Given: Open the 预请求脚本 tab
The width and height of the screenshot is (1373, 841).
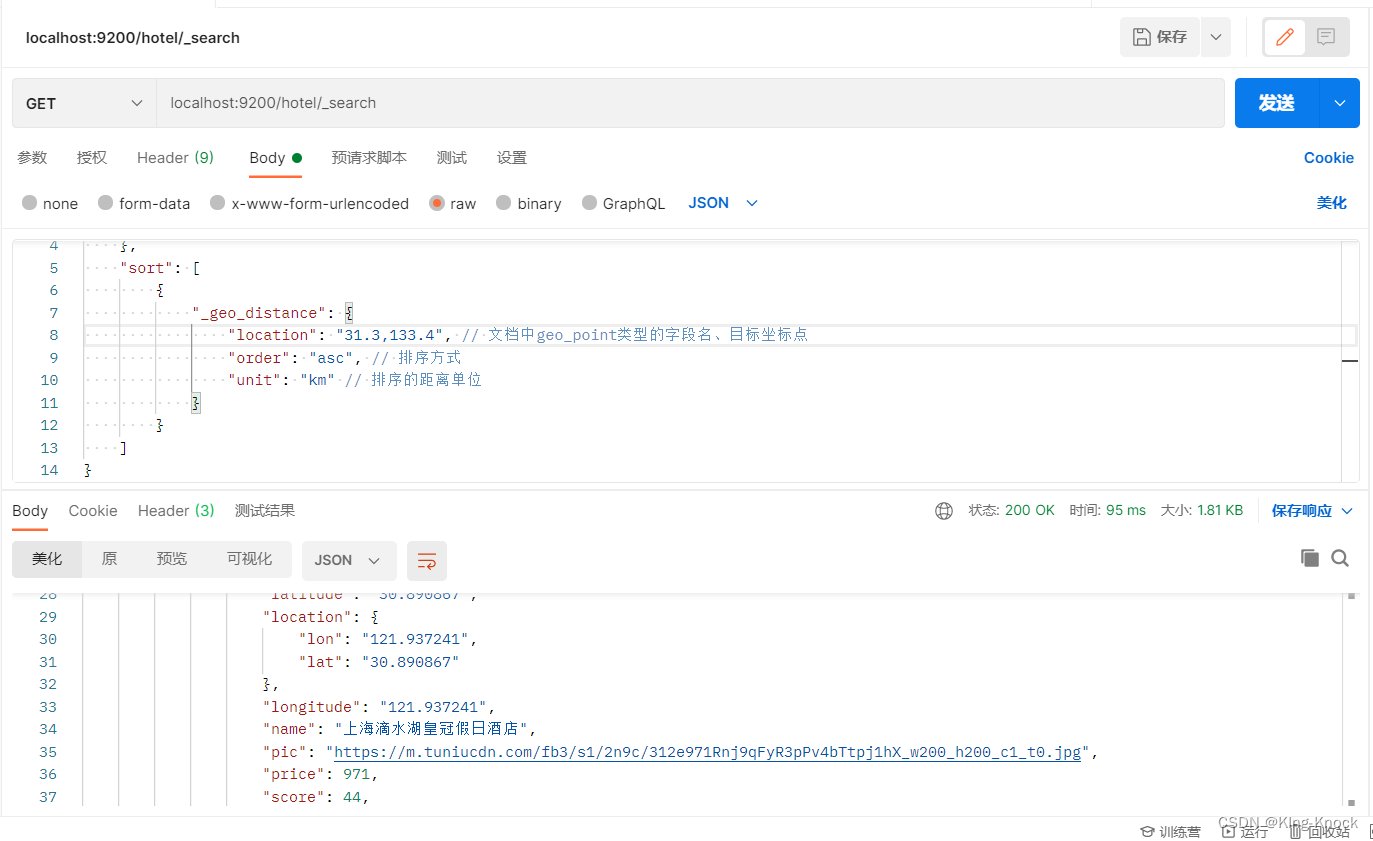Looking at the screenshot, I should (x=369, y=158).
